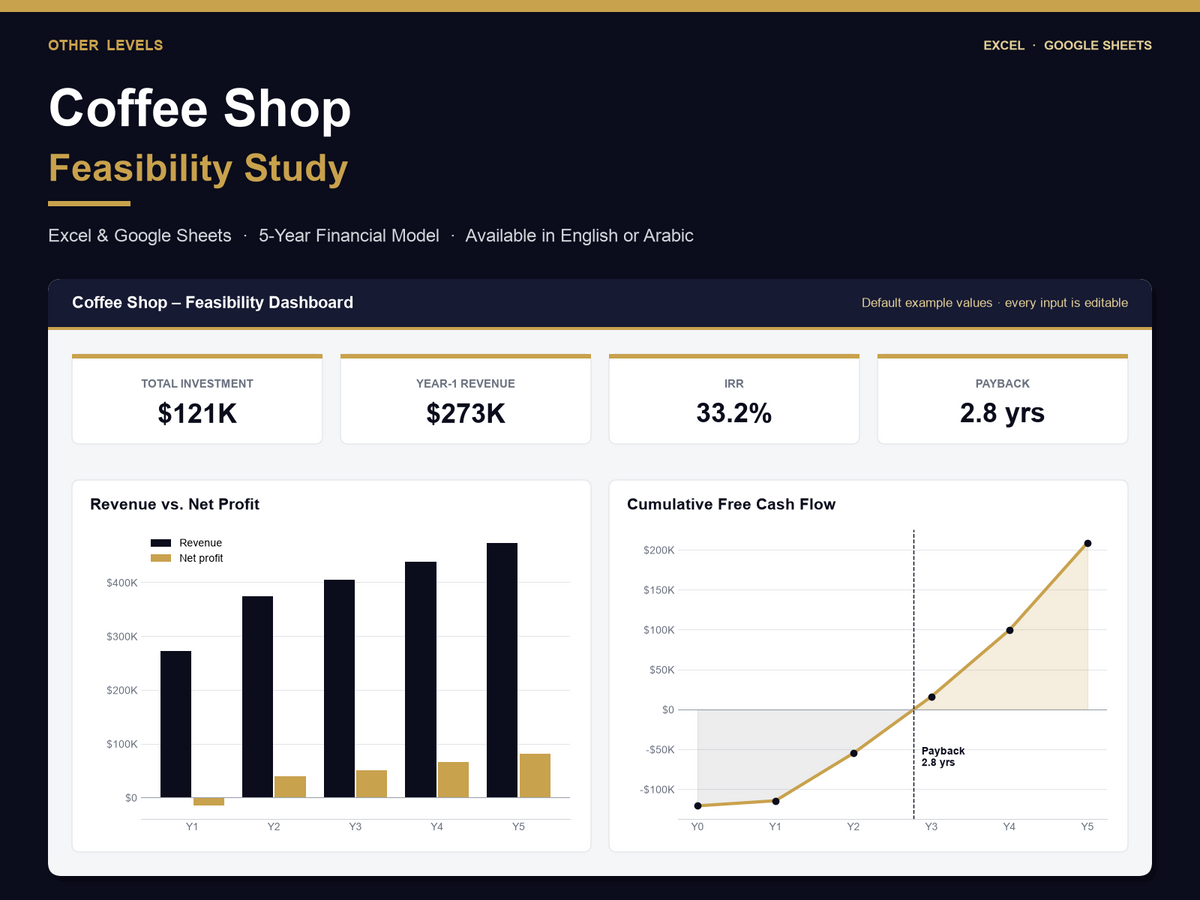Click the Y1 revenue bar
Screen dimensions: 1200x900
(x=176, y=724)
